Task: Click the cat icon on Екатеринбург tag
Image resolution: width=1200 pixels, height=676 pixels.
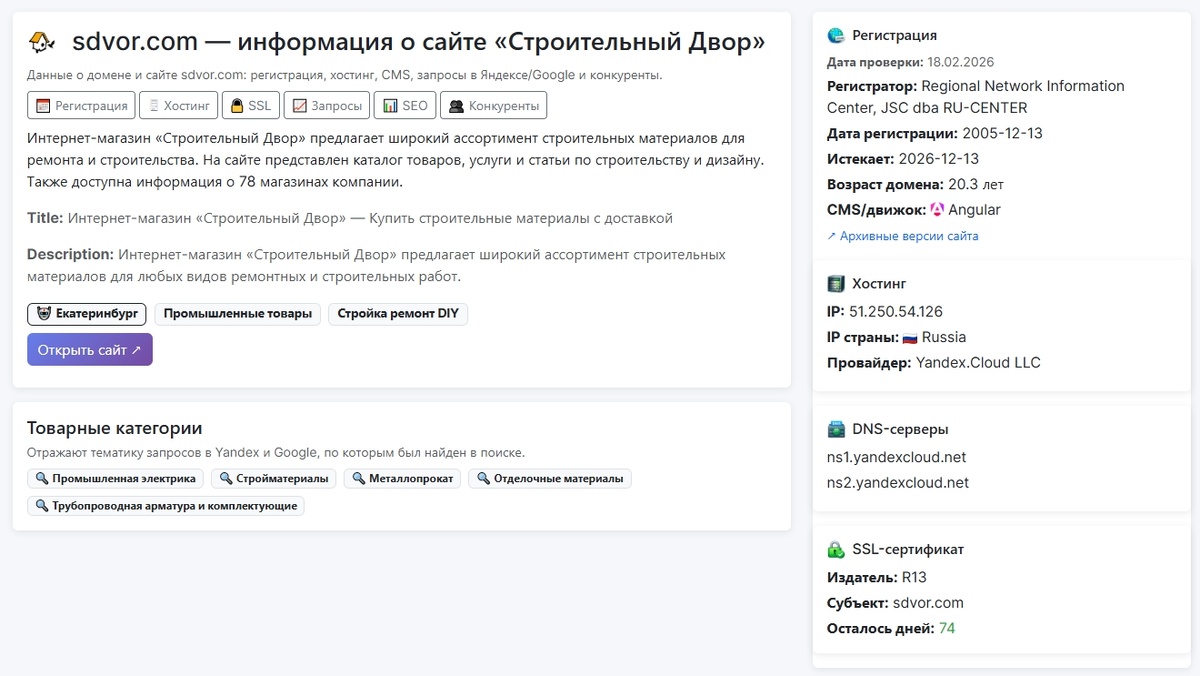Action: coord(42,313)
